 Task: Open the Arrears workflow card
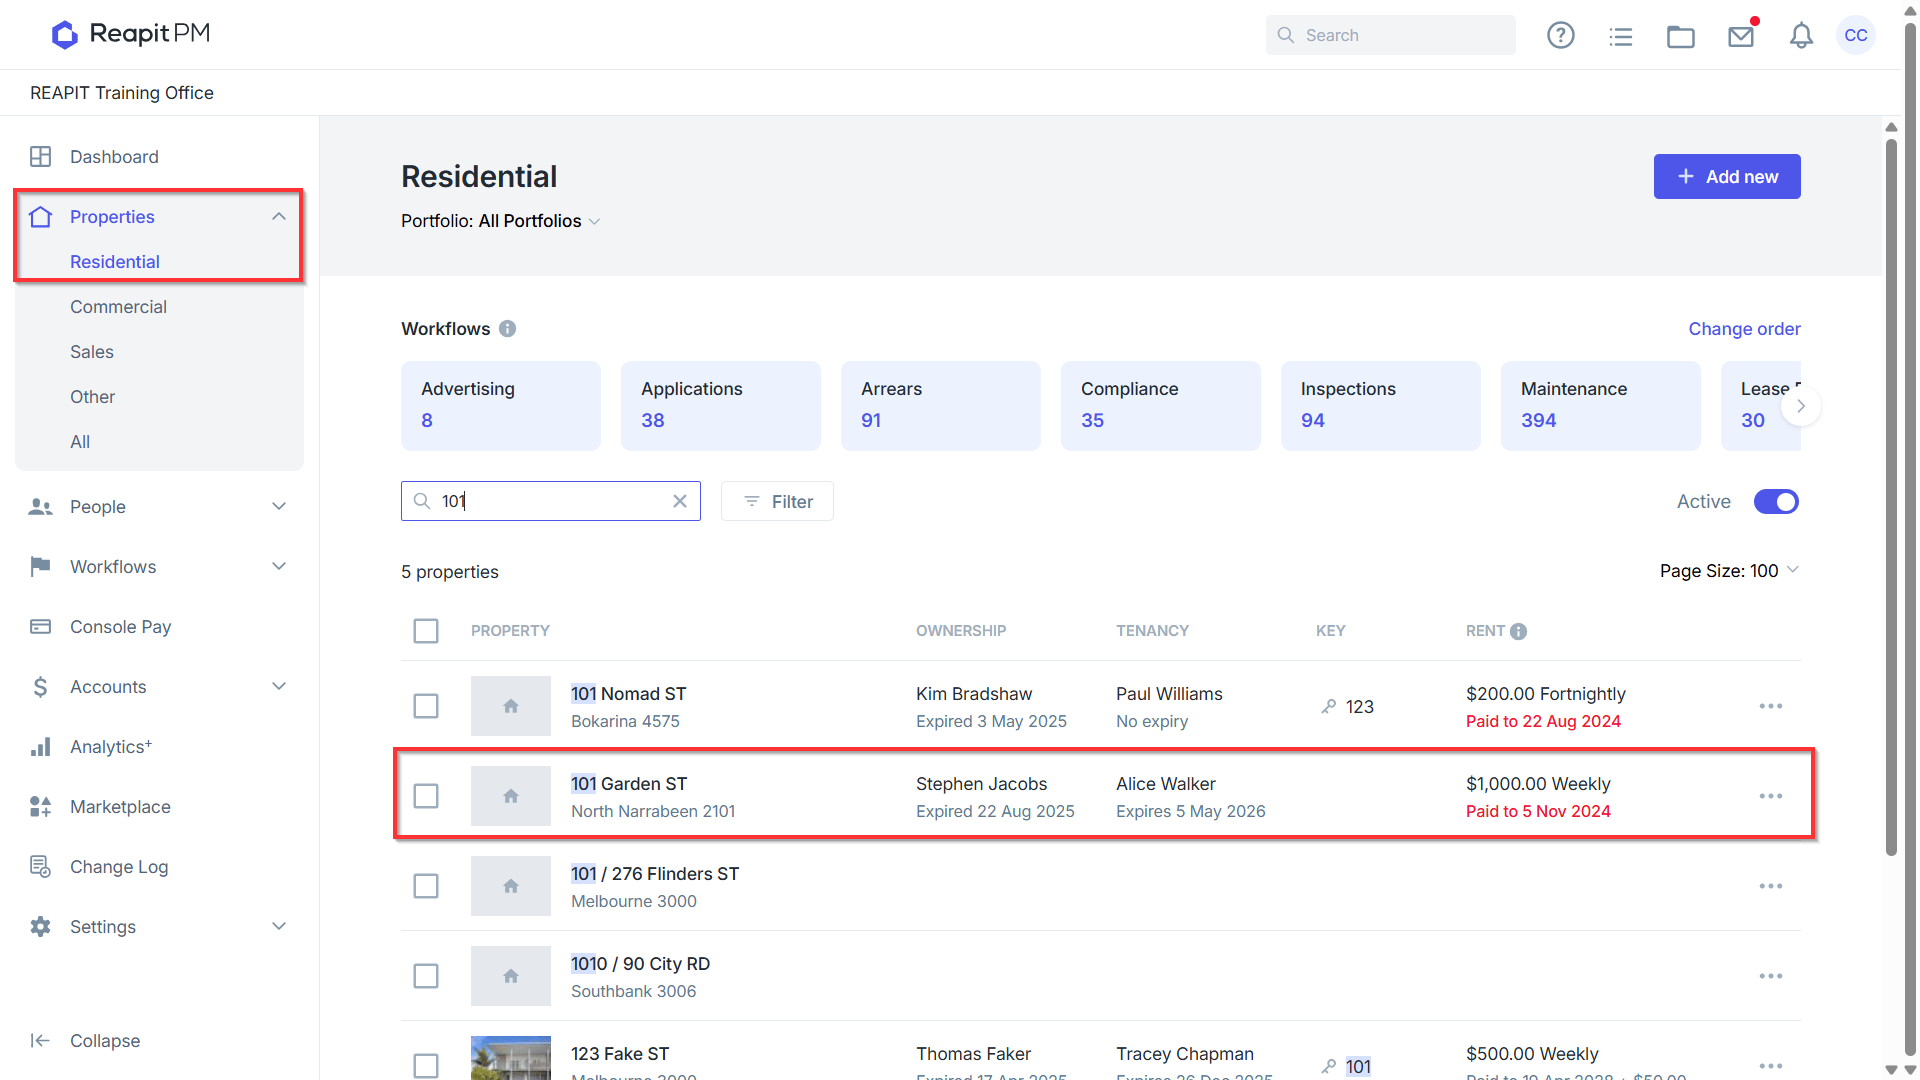[x=940, y=406]
